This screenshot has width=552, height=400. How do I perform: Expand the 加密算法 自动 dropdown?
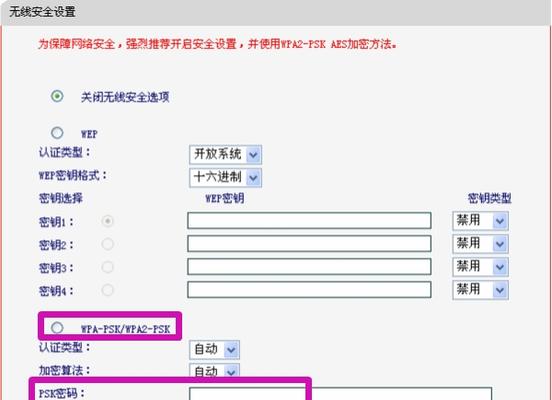[214, 371]
